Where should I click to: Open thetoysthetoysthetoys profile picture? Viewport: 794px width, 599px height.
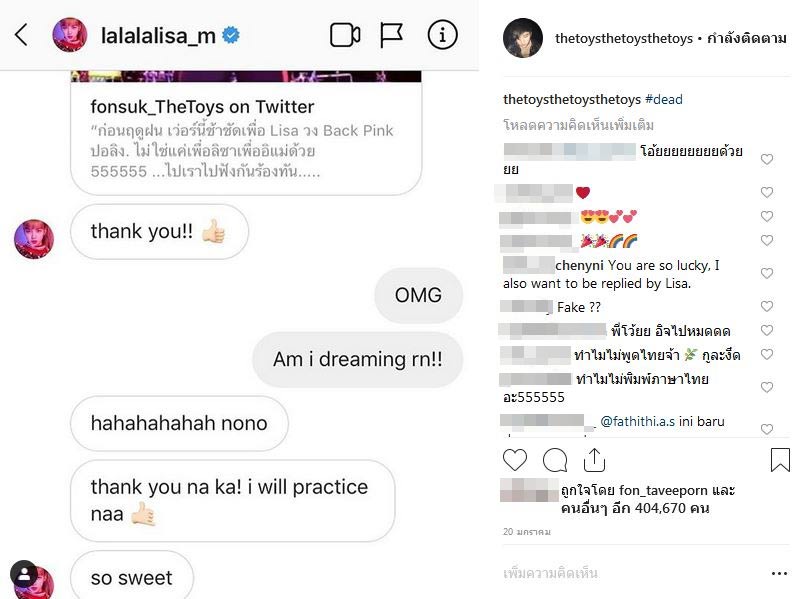(x=523, y=38)
